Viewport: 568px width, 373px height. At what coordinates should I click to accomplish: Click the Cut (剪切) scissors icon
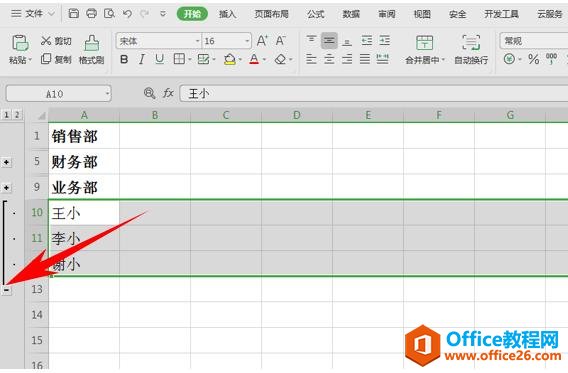[46, 41]
